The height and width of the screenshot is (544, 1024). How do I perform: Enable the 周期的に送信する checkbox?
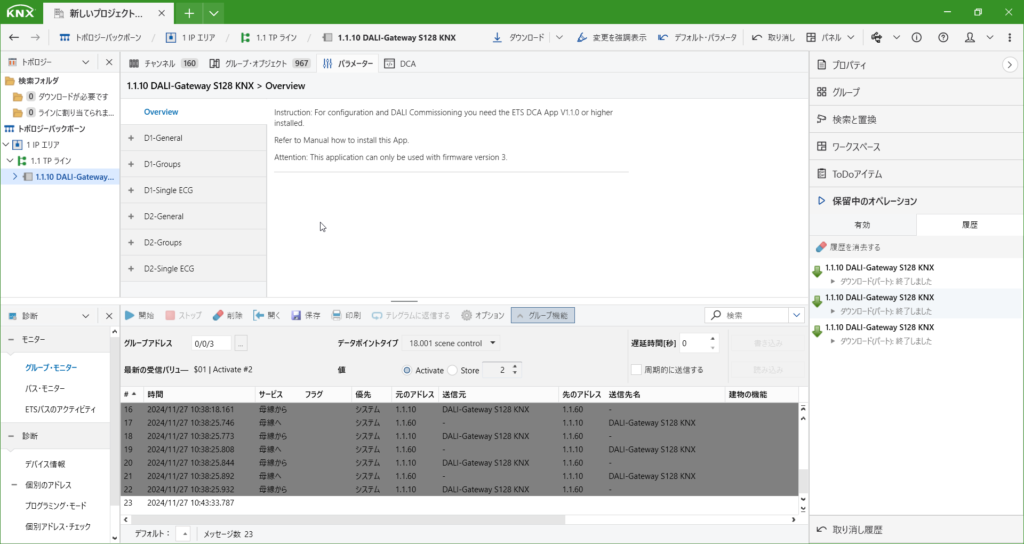pos(636,370)
